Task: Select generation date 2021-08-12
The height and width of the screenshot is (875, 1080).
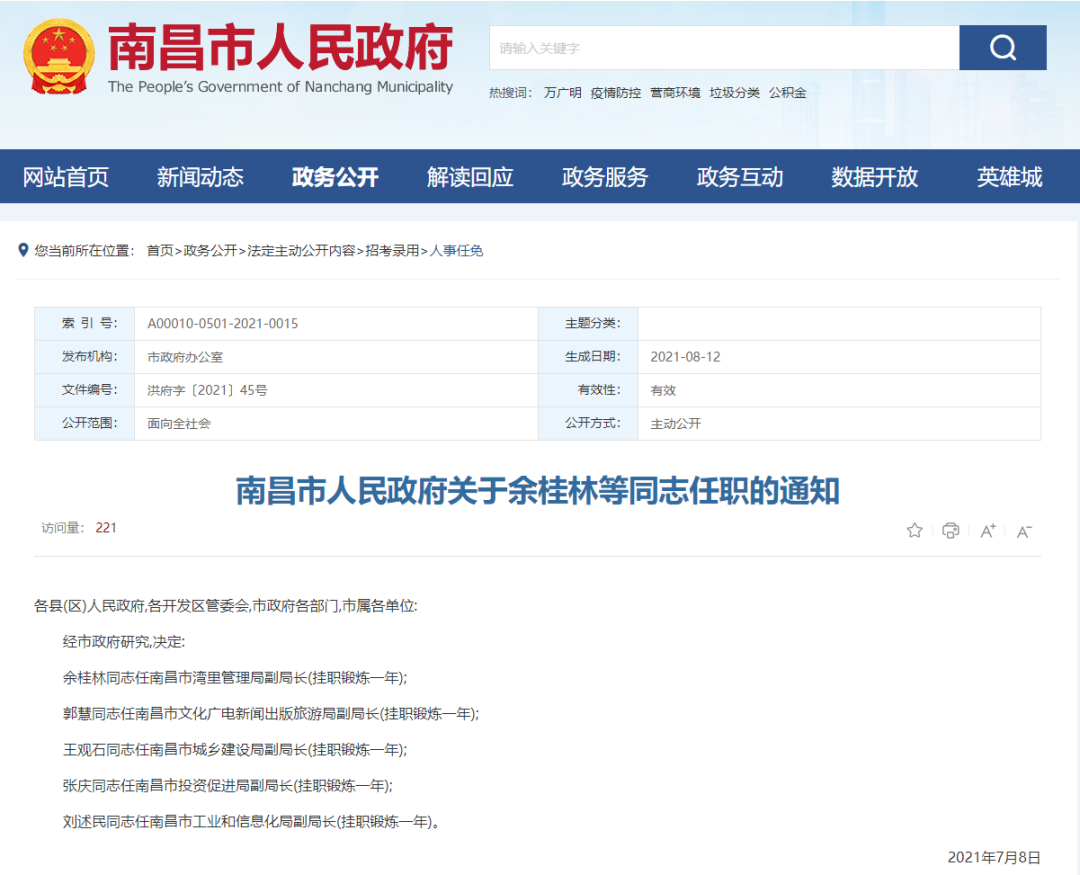Action: tap(685, 357)
